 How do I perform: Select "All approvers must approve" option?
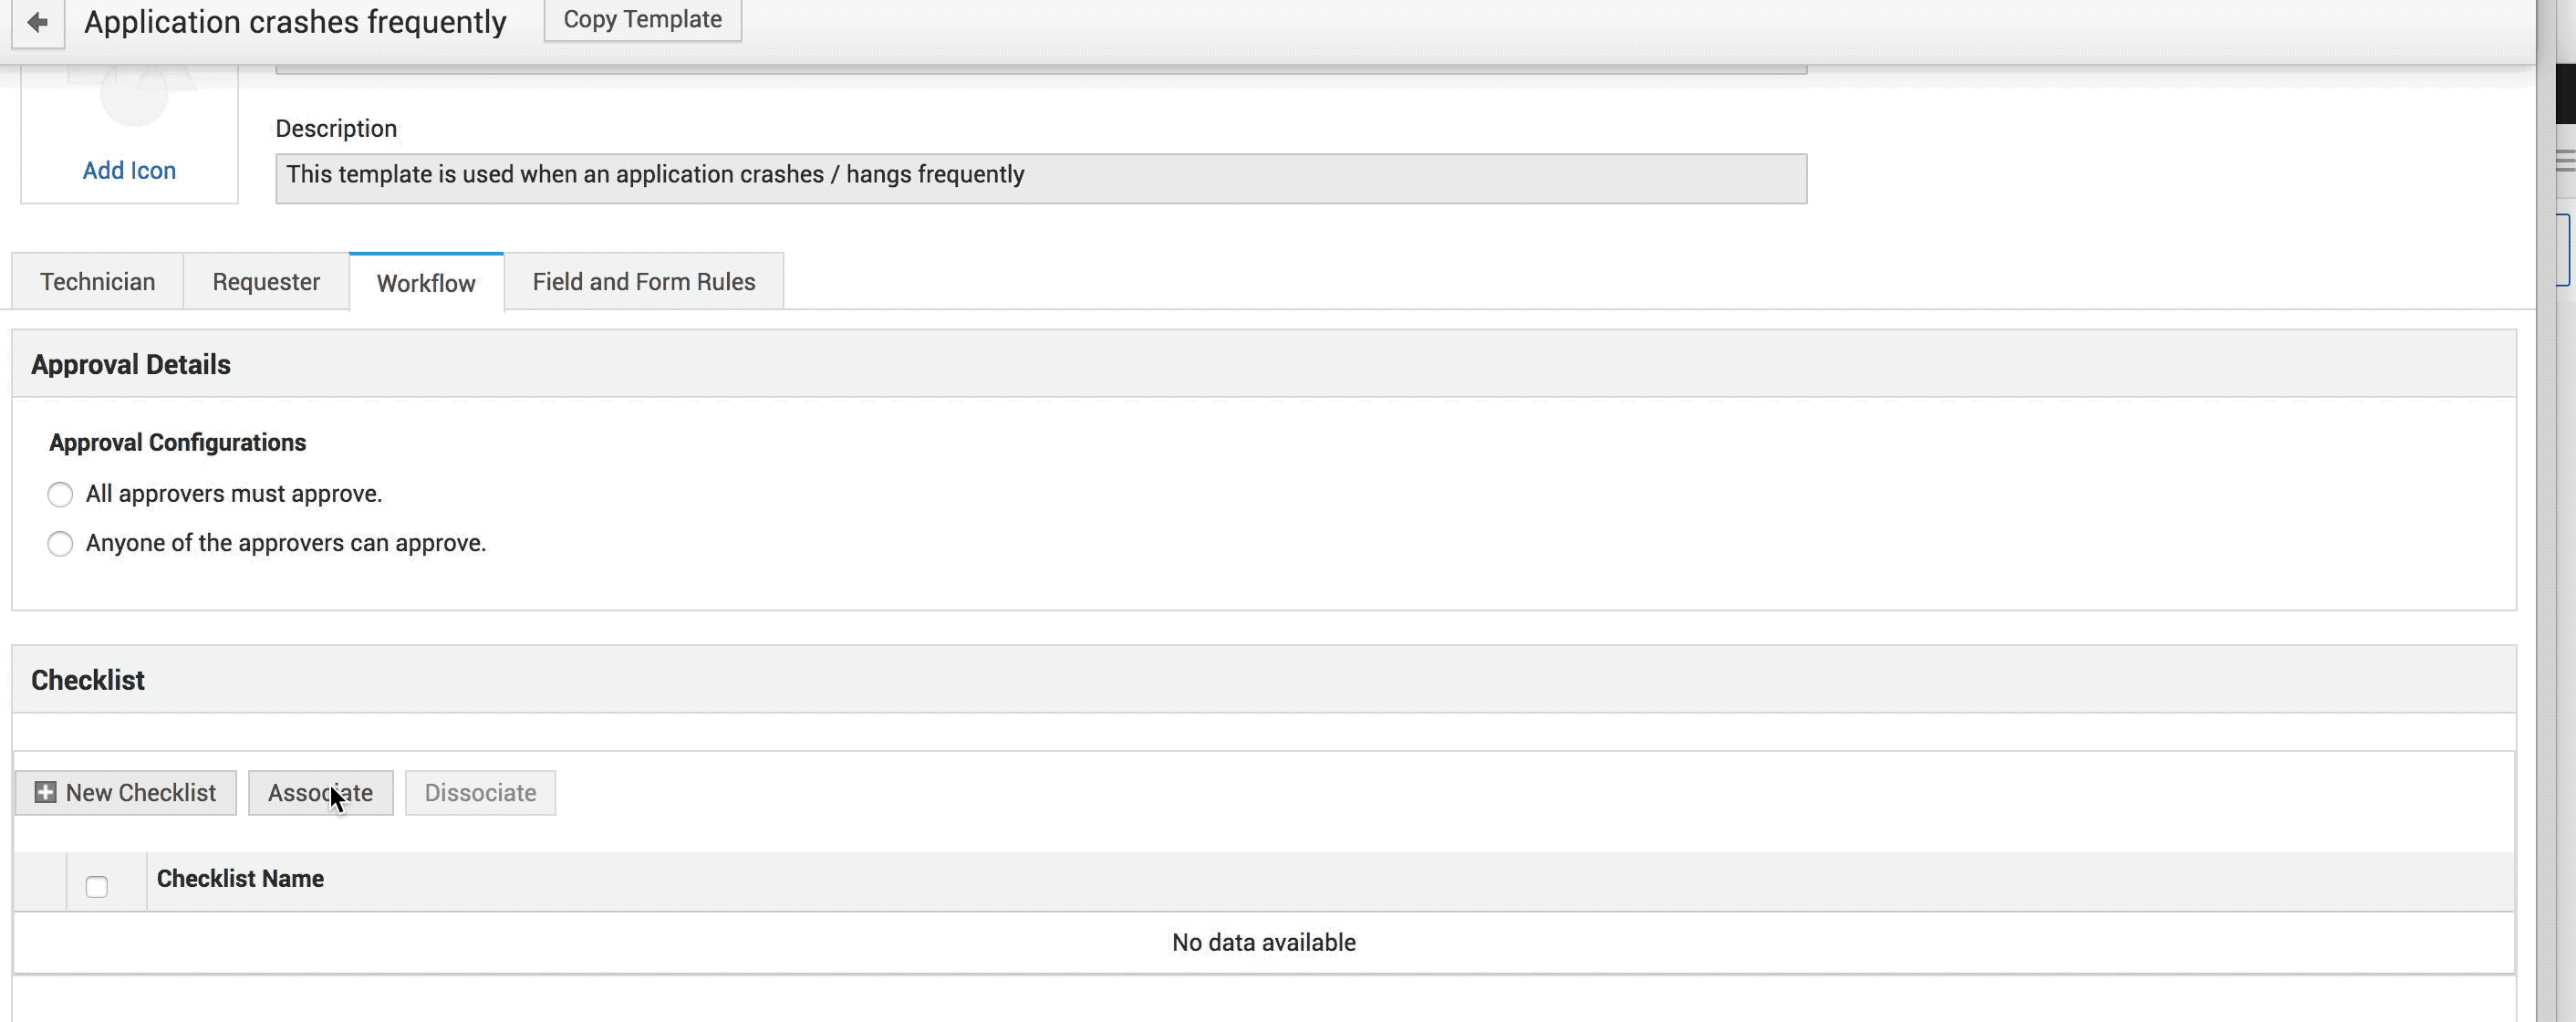(60, 495)
